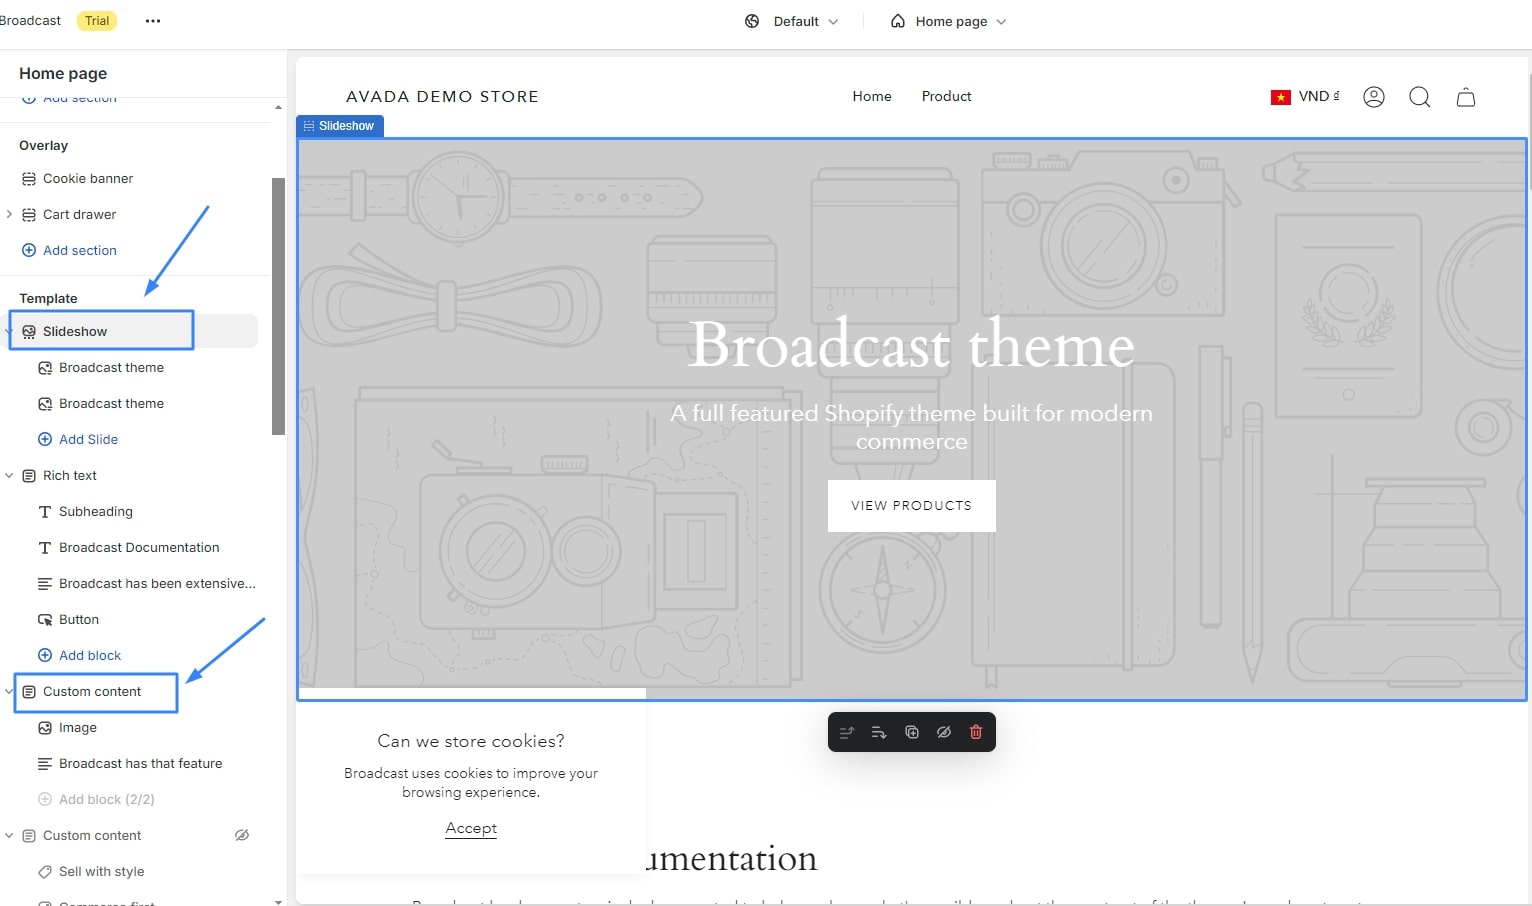Click Add Slide under Slideshow
Image resolution: width=1532 pixels, height=906 pixels.
78,439
